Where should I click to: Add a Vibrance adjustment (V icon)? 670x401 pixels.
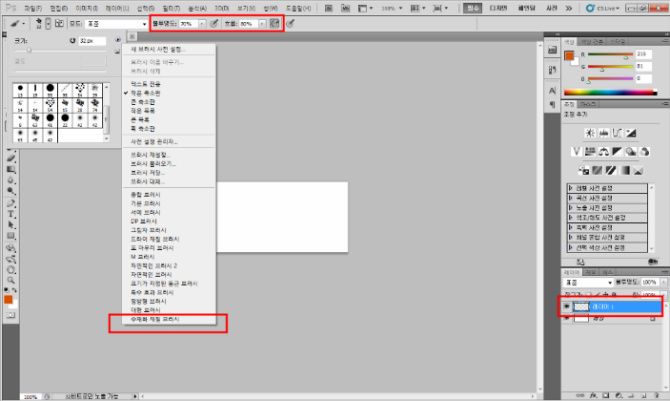[x=576, y=151]
